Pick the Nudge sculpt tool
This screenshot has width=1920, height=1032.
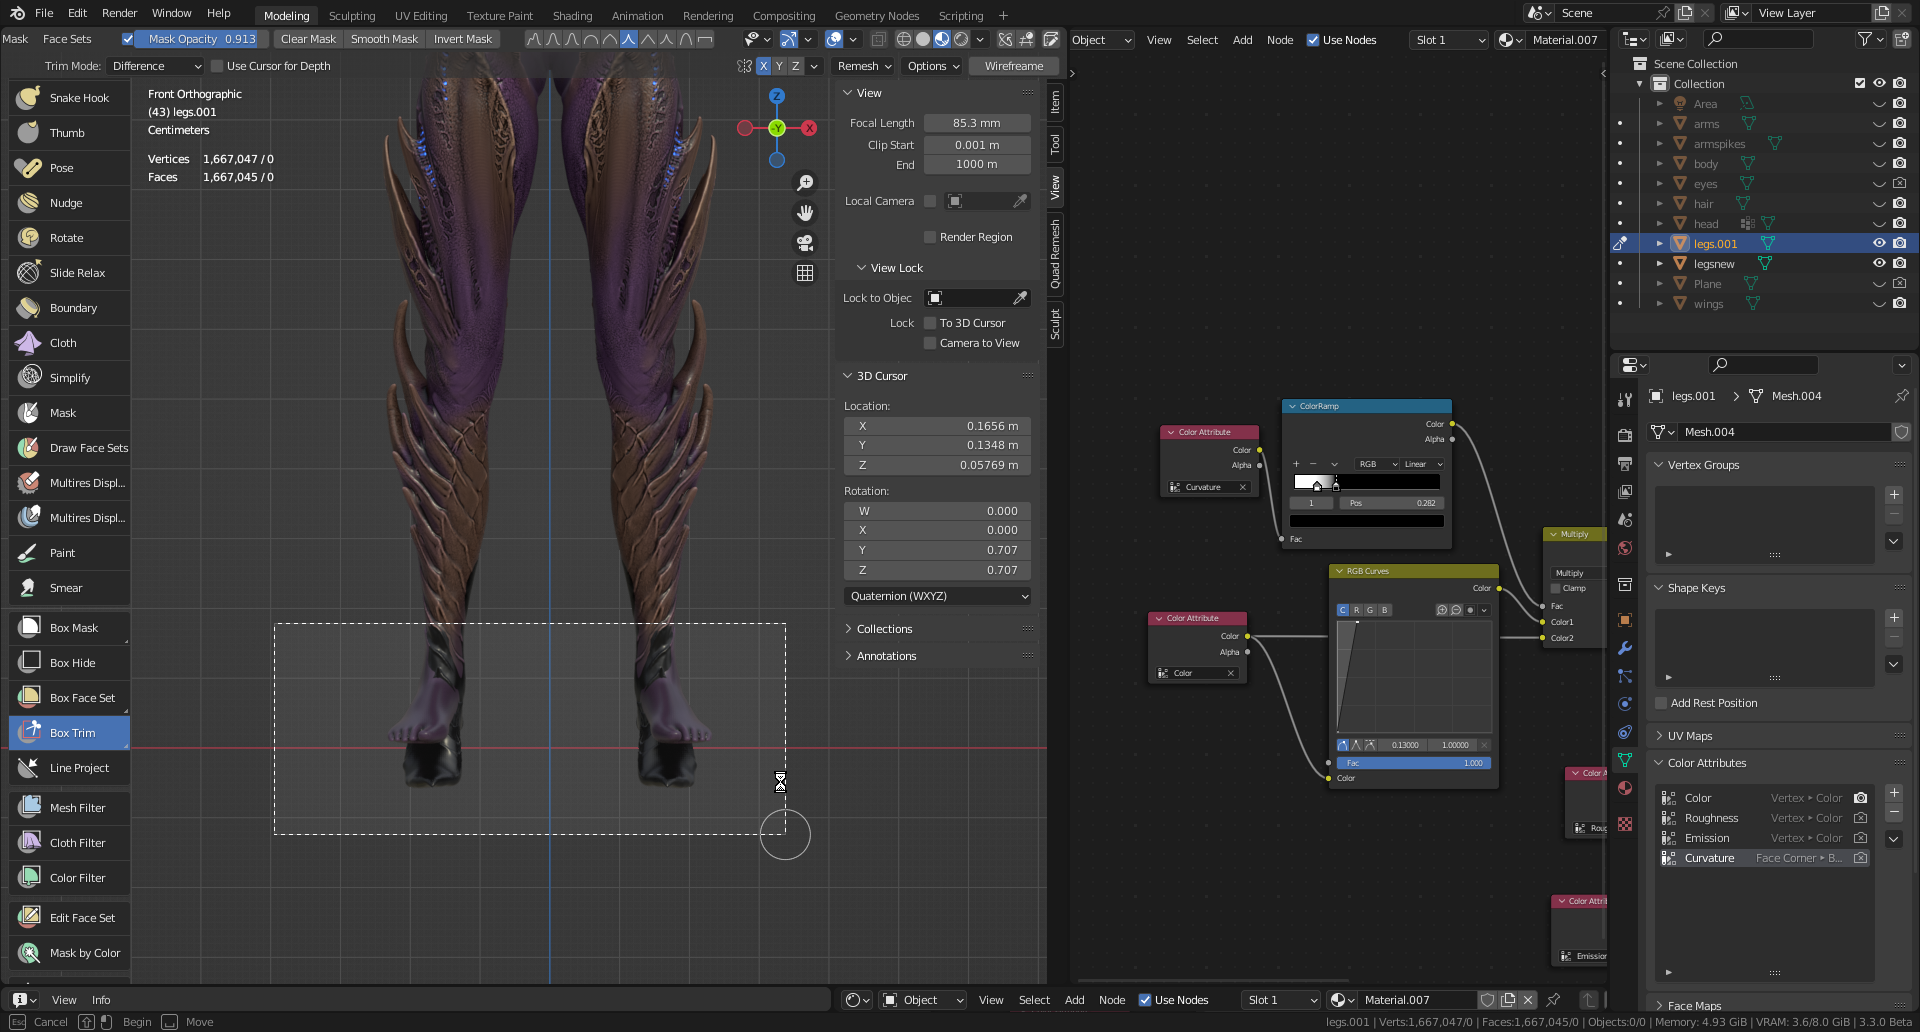(69, 203)
